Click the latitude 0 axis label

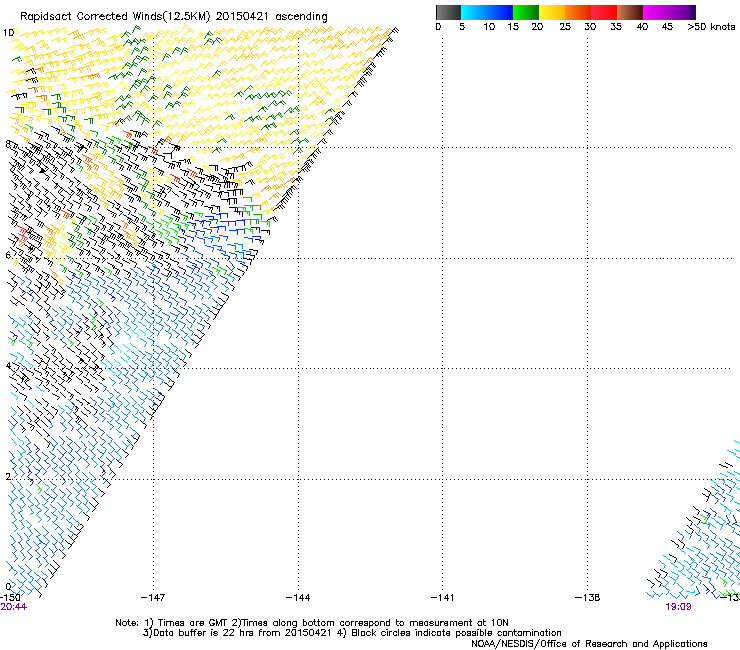tap(8, 587)
